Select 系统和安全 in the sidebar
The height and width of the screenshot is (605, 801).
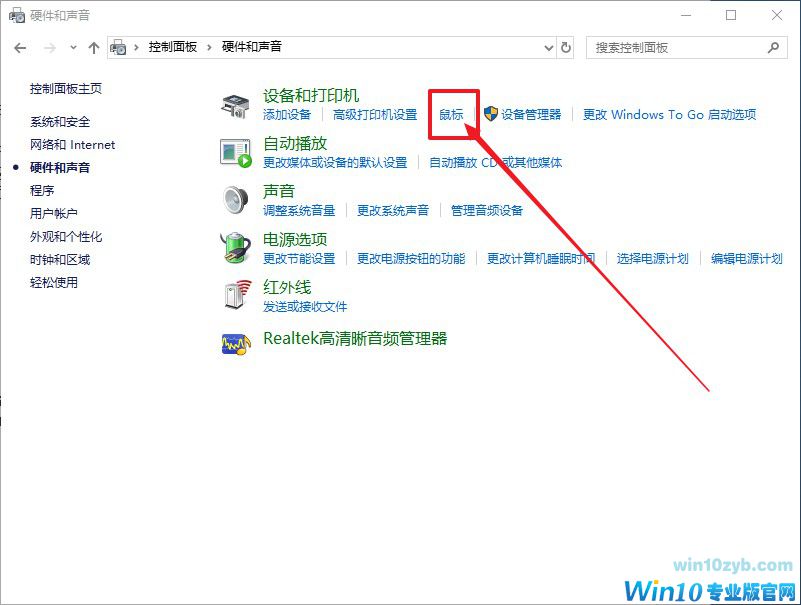point(60,122)
